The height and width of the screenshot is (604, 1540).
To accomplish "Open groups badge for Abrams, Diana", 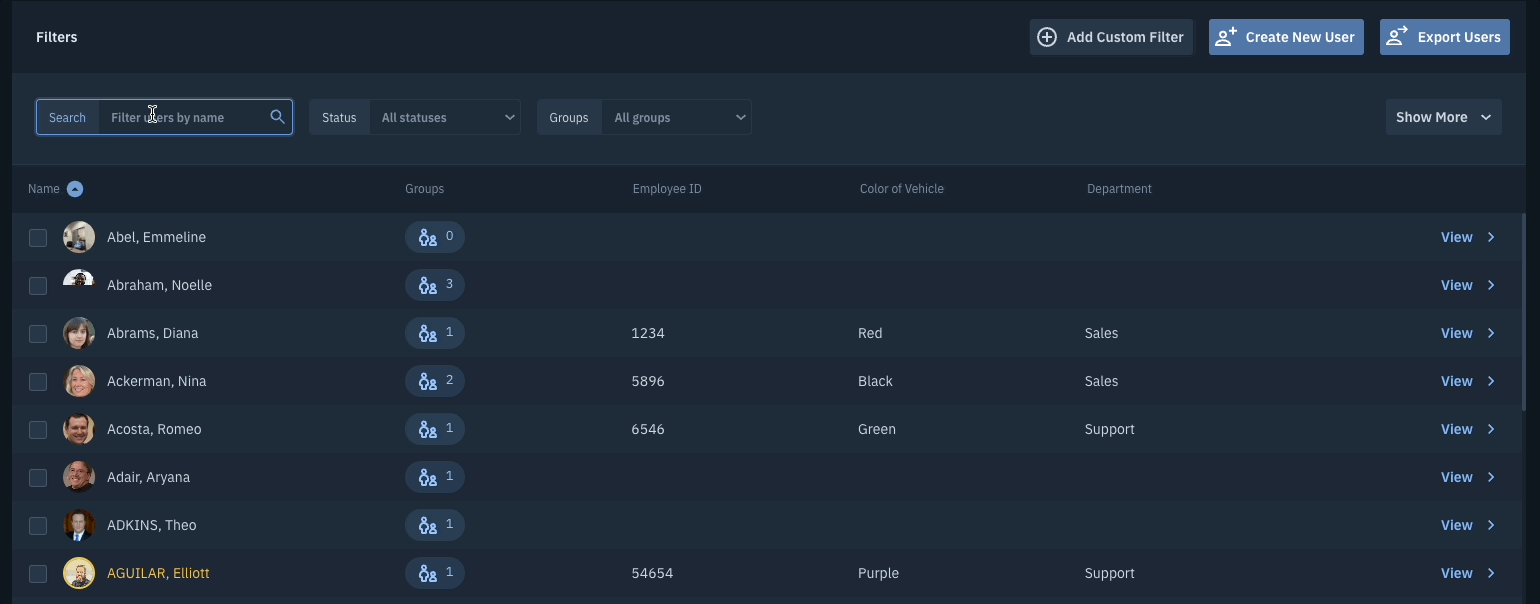I will coord(435,333).
